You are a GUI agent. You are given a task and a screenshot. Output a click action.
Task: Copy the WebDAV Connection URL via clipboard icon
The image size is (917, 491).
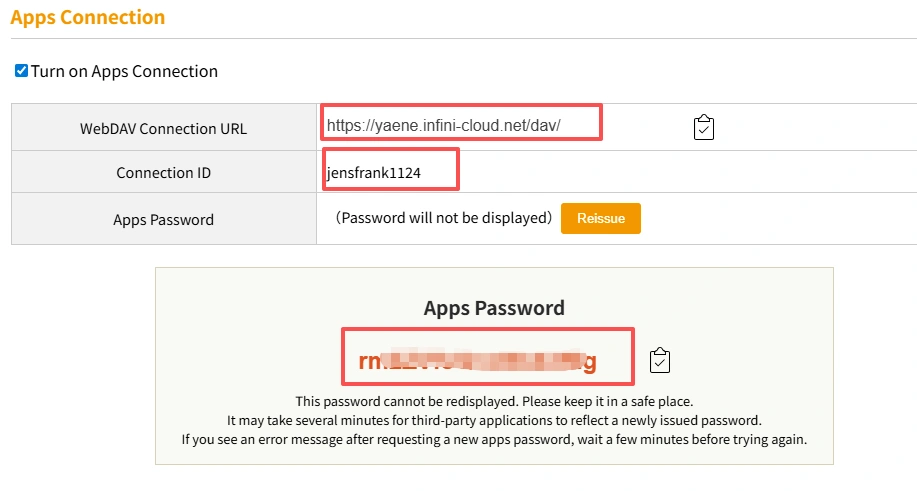(703, 128)
